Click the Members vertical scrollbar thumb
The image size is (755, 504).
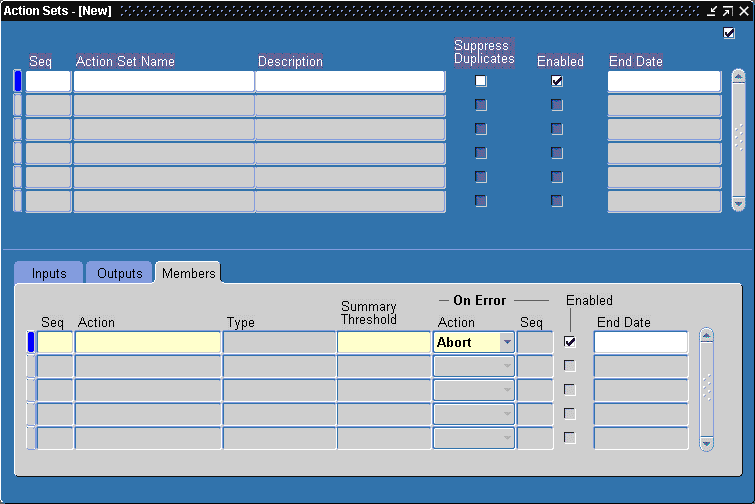(706, 389)
